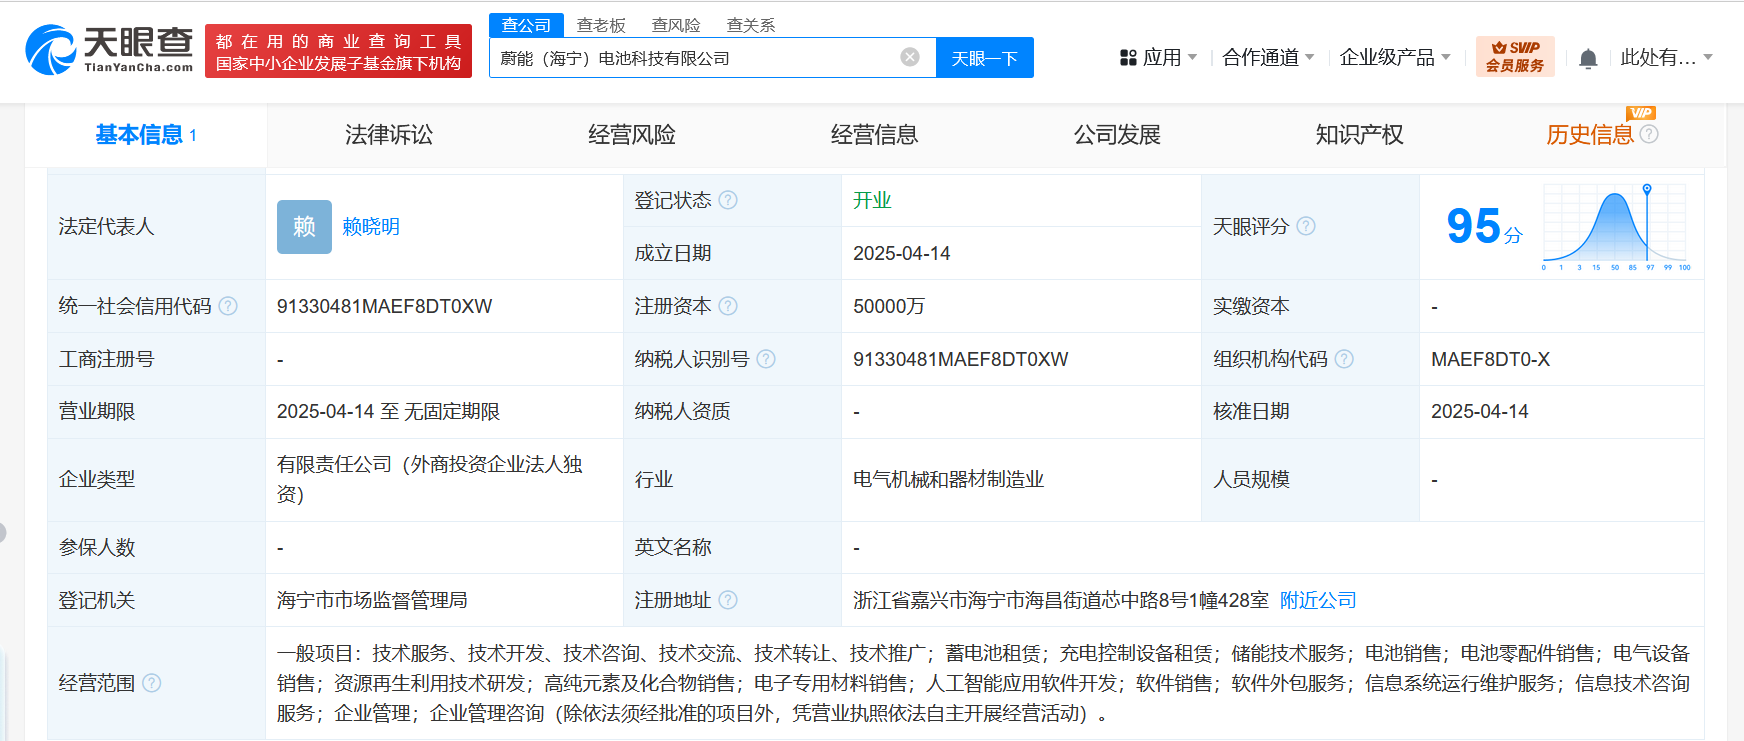1744x741 pixels.
Task: Clear the search box text
Action: coord(909,57)
